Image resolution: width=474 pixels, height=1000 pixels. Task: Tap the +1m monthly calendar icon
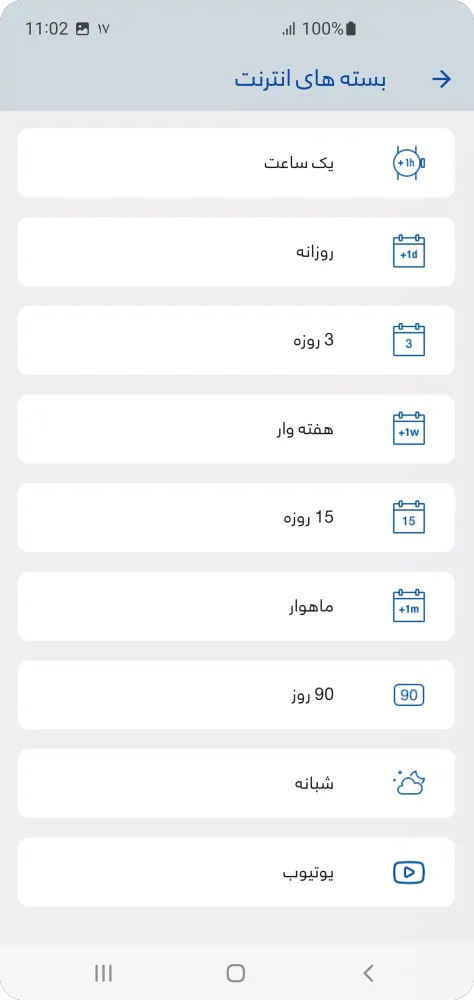pos(409,607)
